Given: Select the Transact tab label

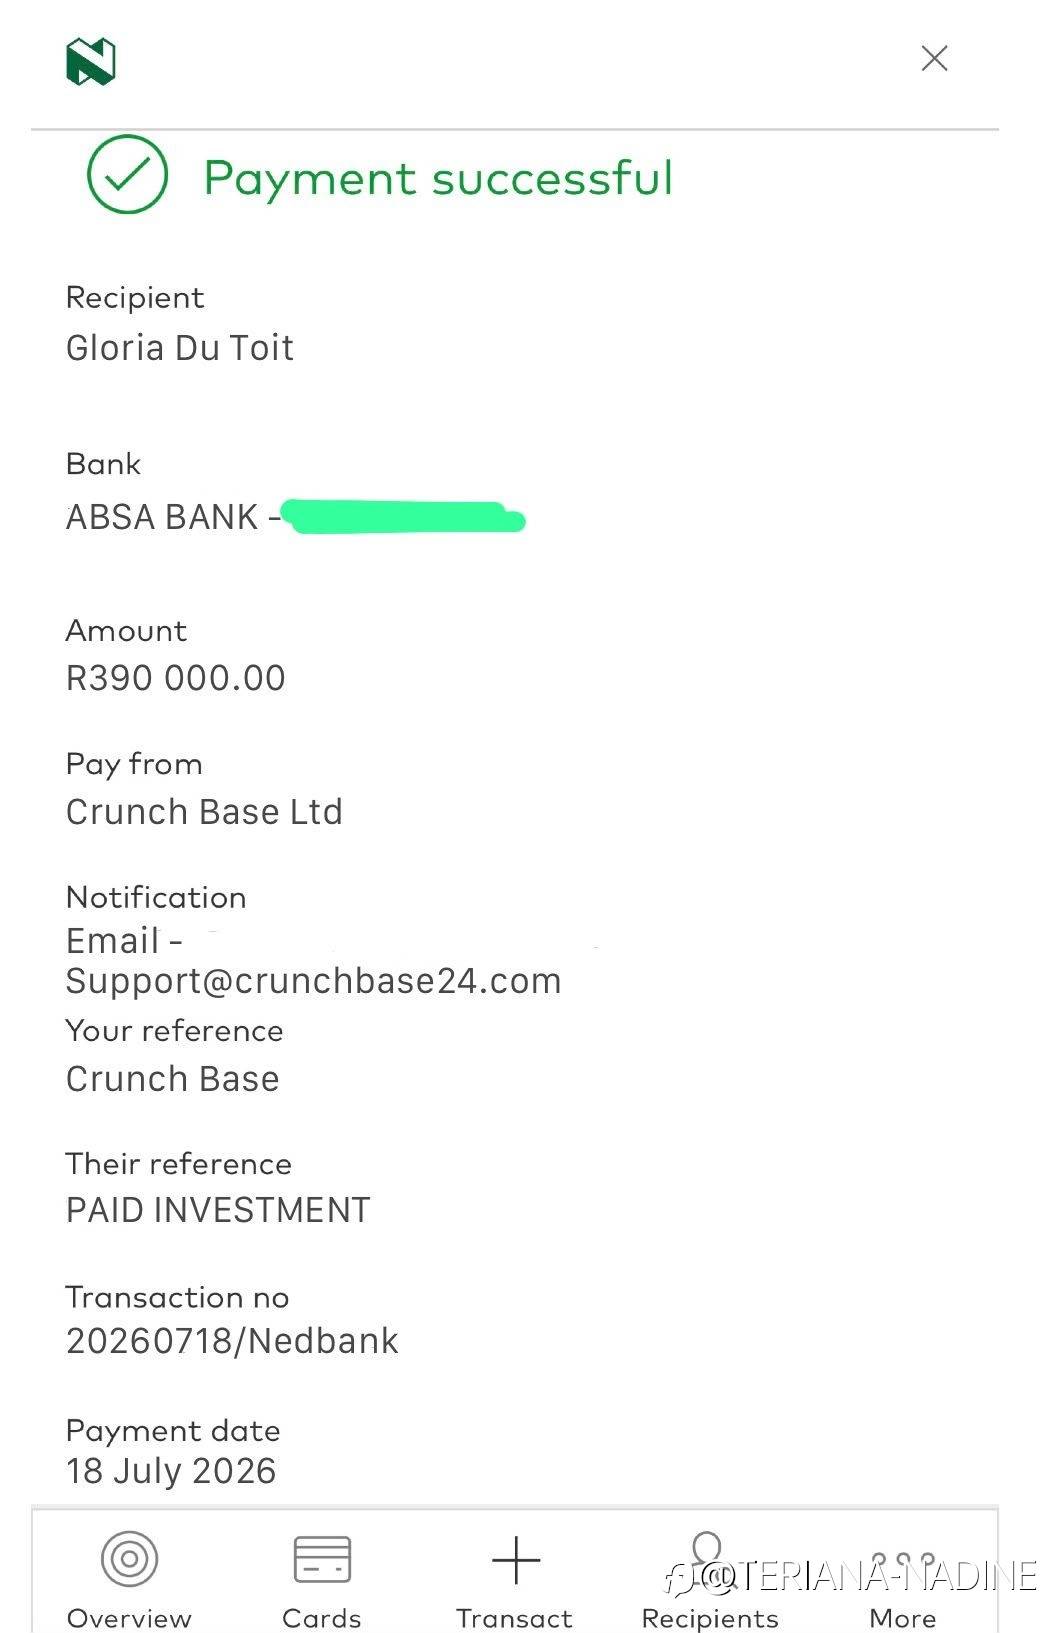Looking at the screenshot, I should pyautogui.click(x=515, y=1617).
